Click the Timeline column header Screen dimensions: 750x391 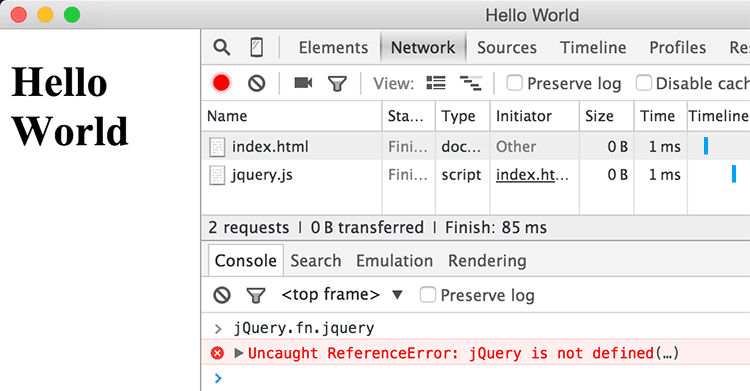pyautogui.click(x=718, y=116)
